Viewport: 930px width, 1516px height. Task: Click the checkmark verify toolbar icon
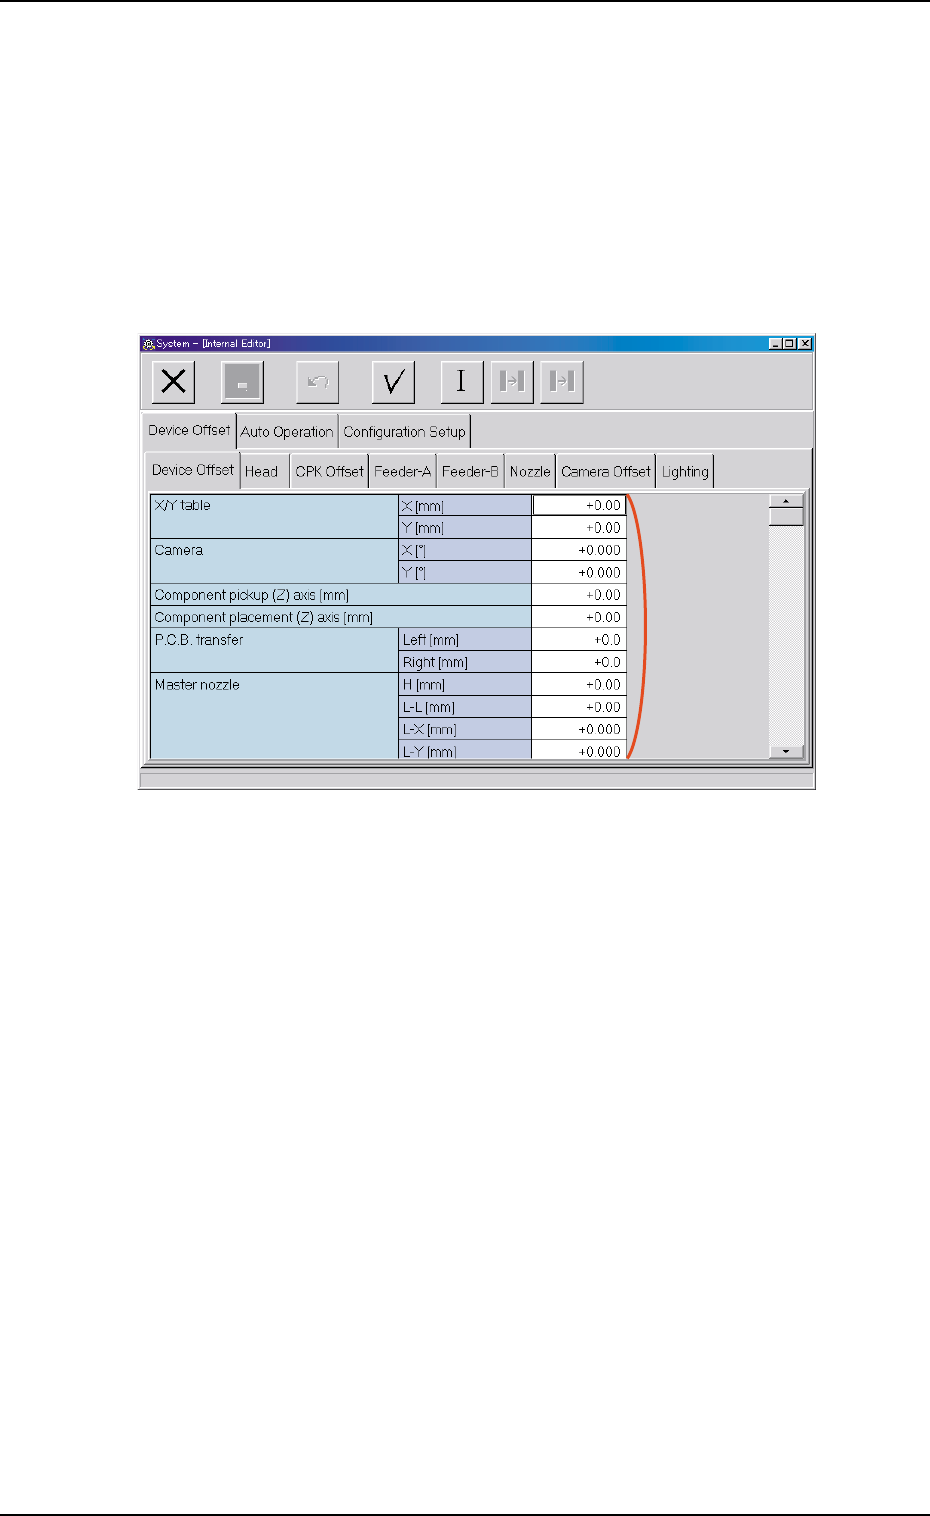click(x=393, y=382)
